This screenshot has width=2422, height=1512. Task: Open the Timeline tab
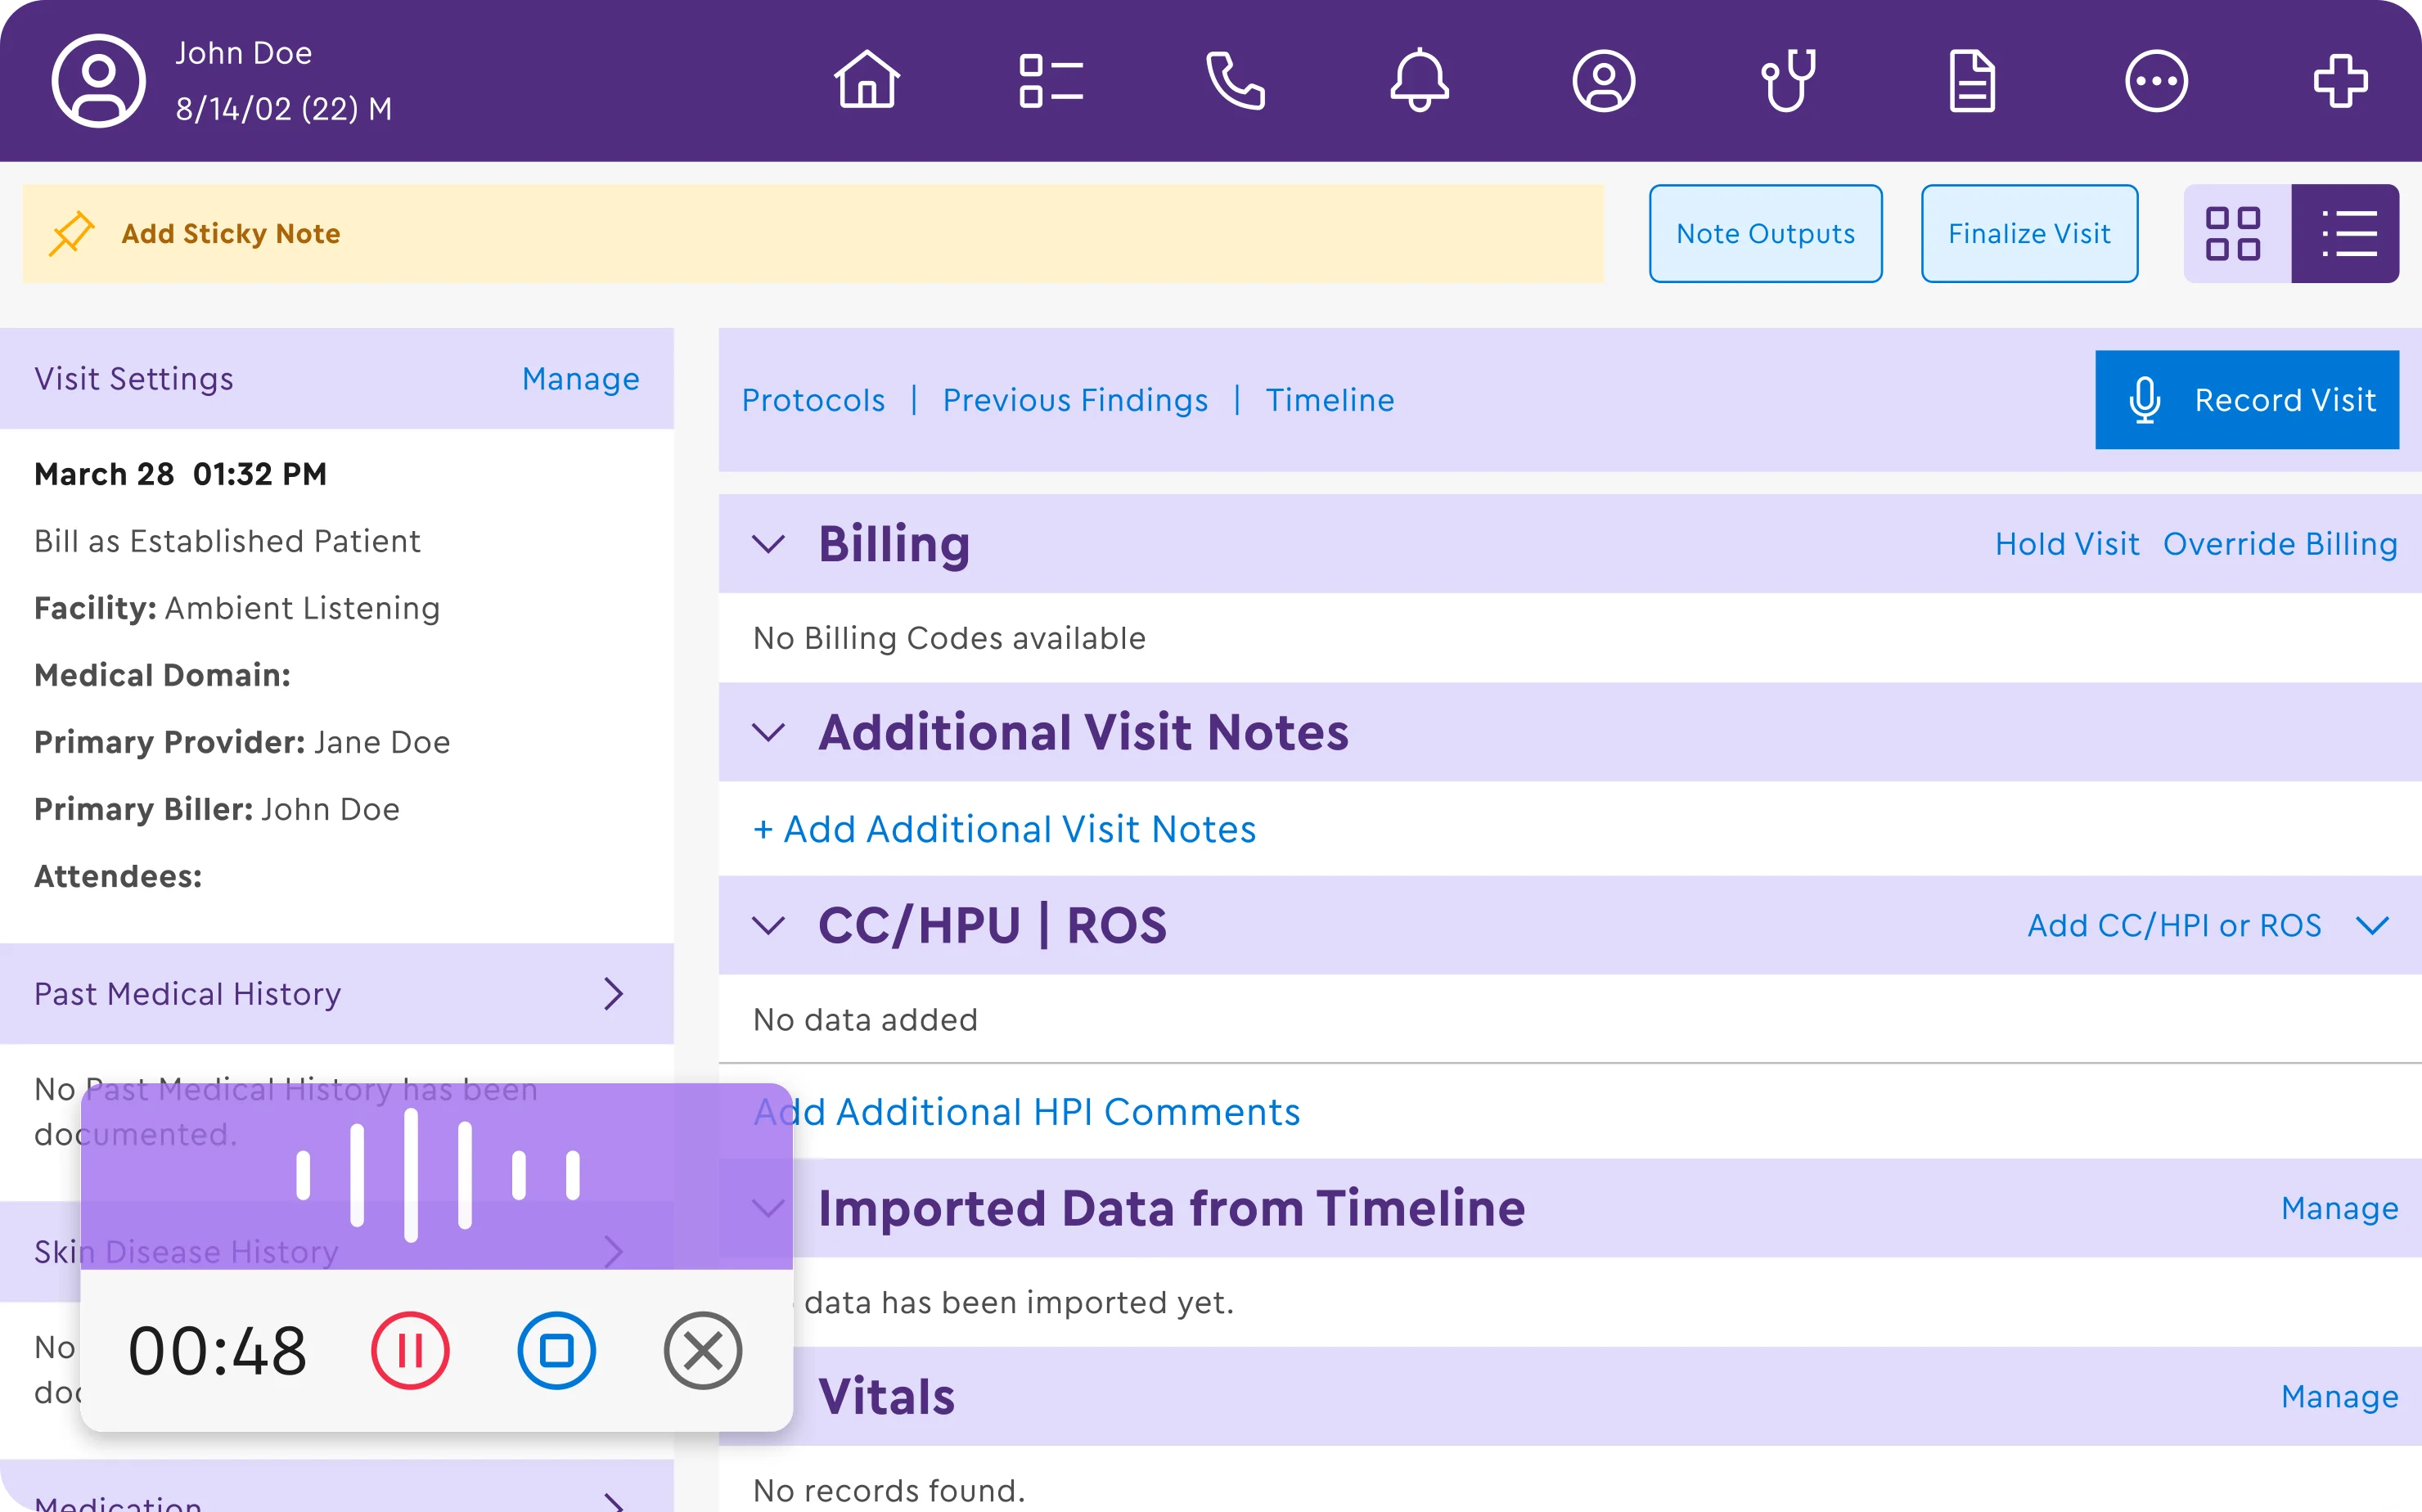[1329, 400]
